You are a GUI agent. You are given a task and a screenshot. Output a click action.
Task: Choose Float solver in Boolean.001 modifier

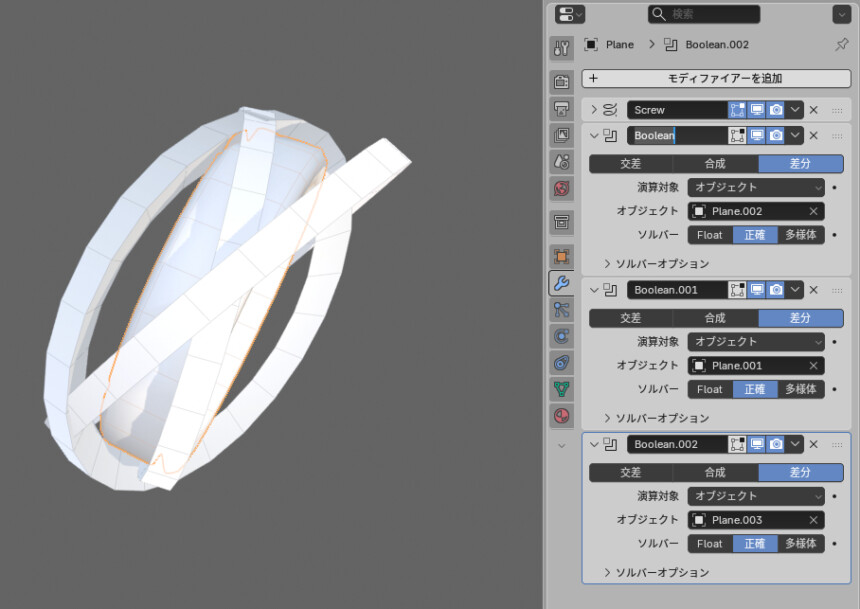pyautogui.click(x=709, y=389)
